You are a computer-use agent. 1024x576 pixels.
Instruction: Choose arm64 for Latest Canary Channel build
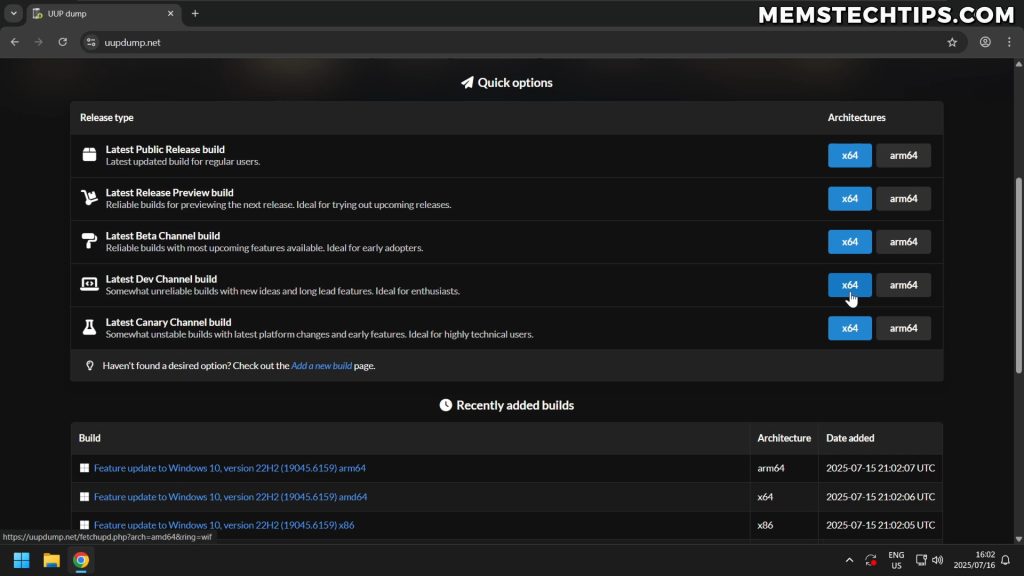tap(903, 328)
